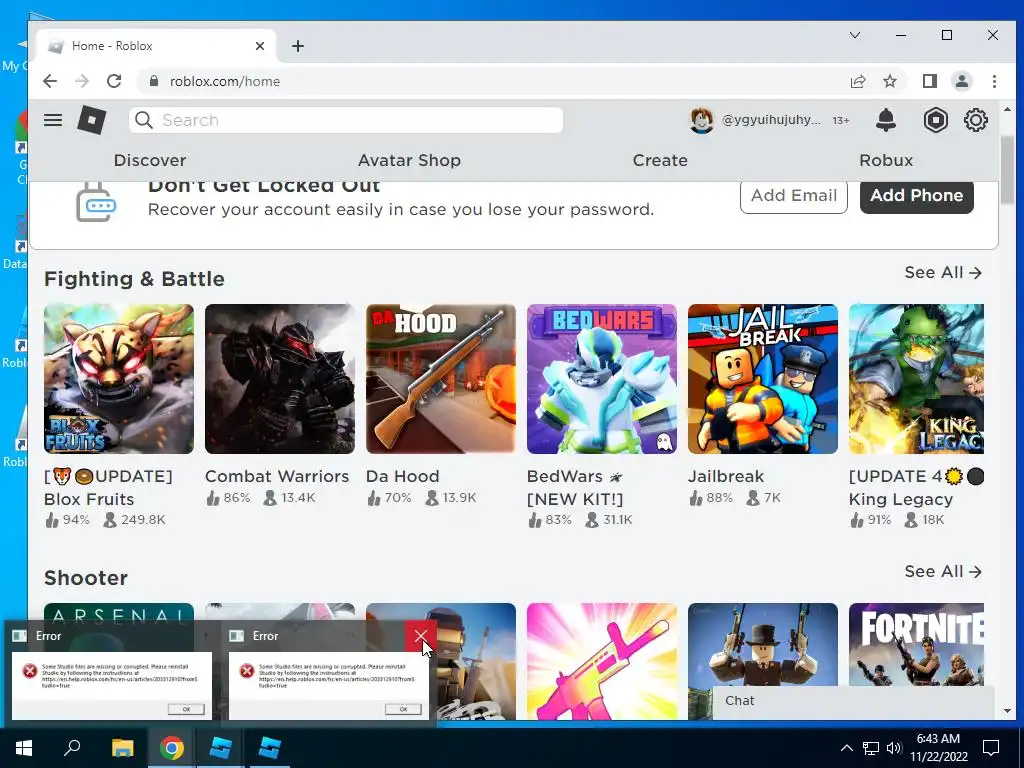Open a new browser tab
1024x768 pixels.
[x=298, y=46]
